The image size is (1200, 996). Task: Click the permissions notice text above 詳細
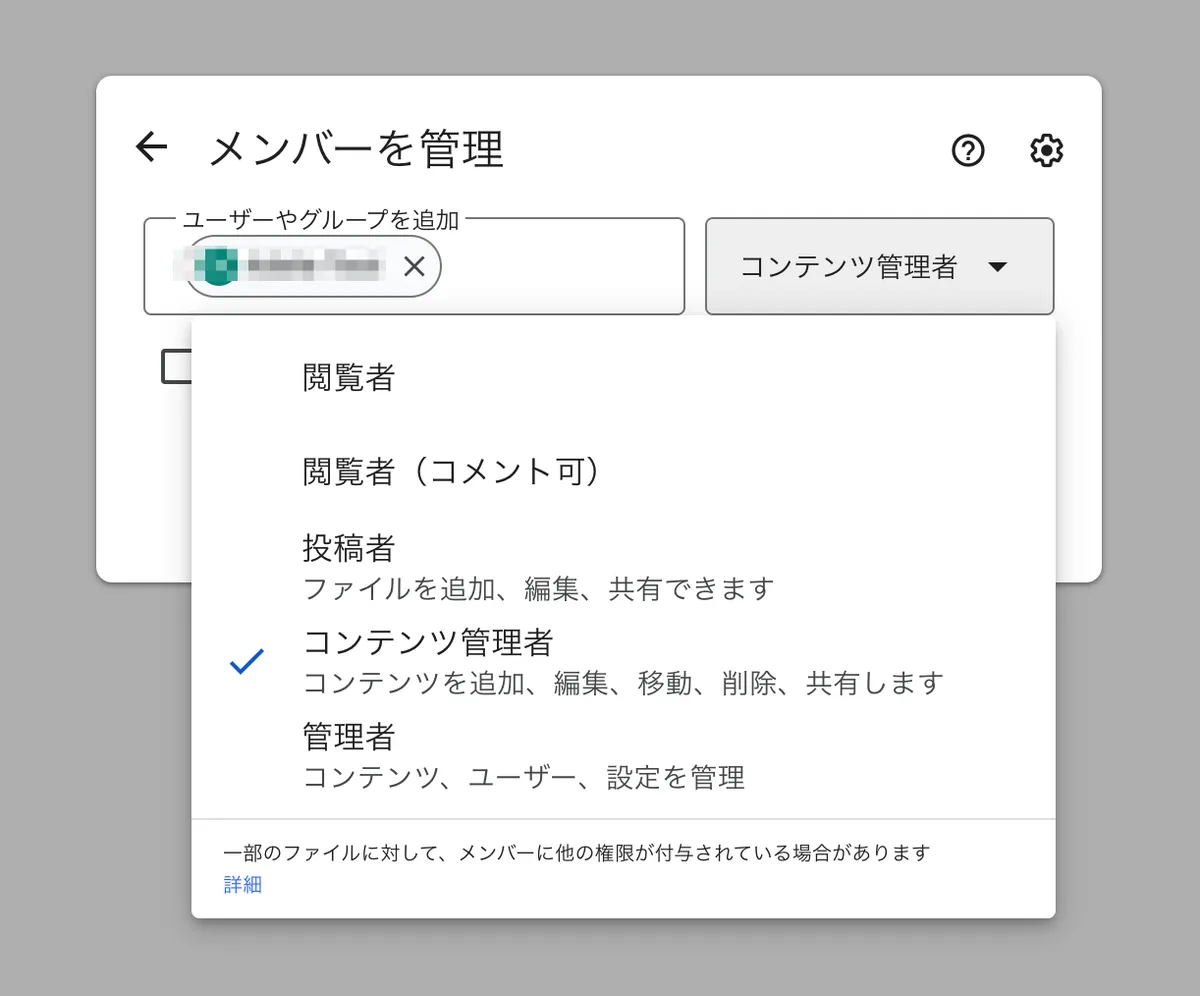pos(577,853)
